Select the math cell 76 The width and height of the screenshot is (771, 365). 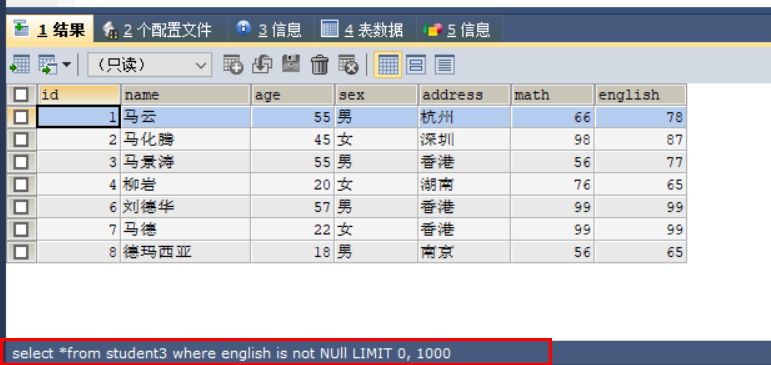(x=553, y=184)
